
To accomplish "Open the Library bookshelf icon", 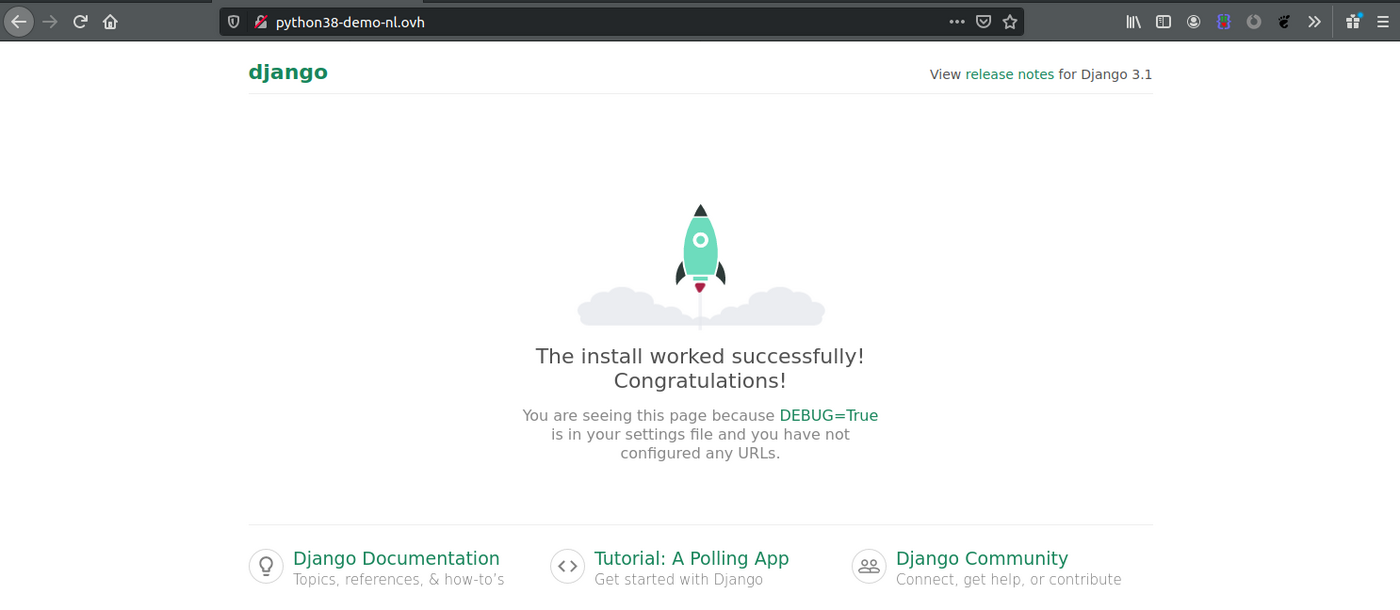I will tap(1133, 22).
